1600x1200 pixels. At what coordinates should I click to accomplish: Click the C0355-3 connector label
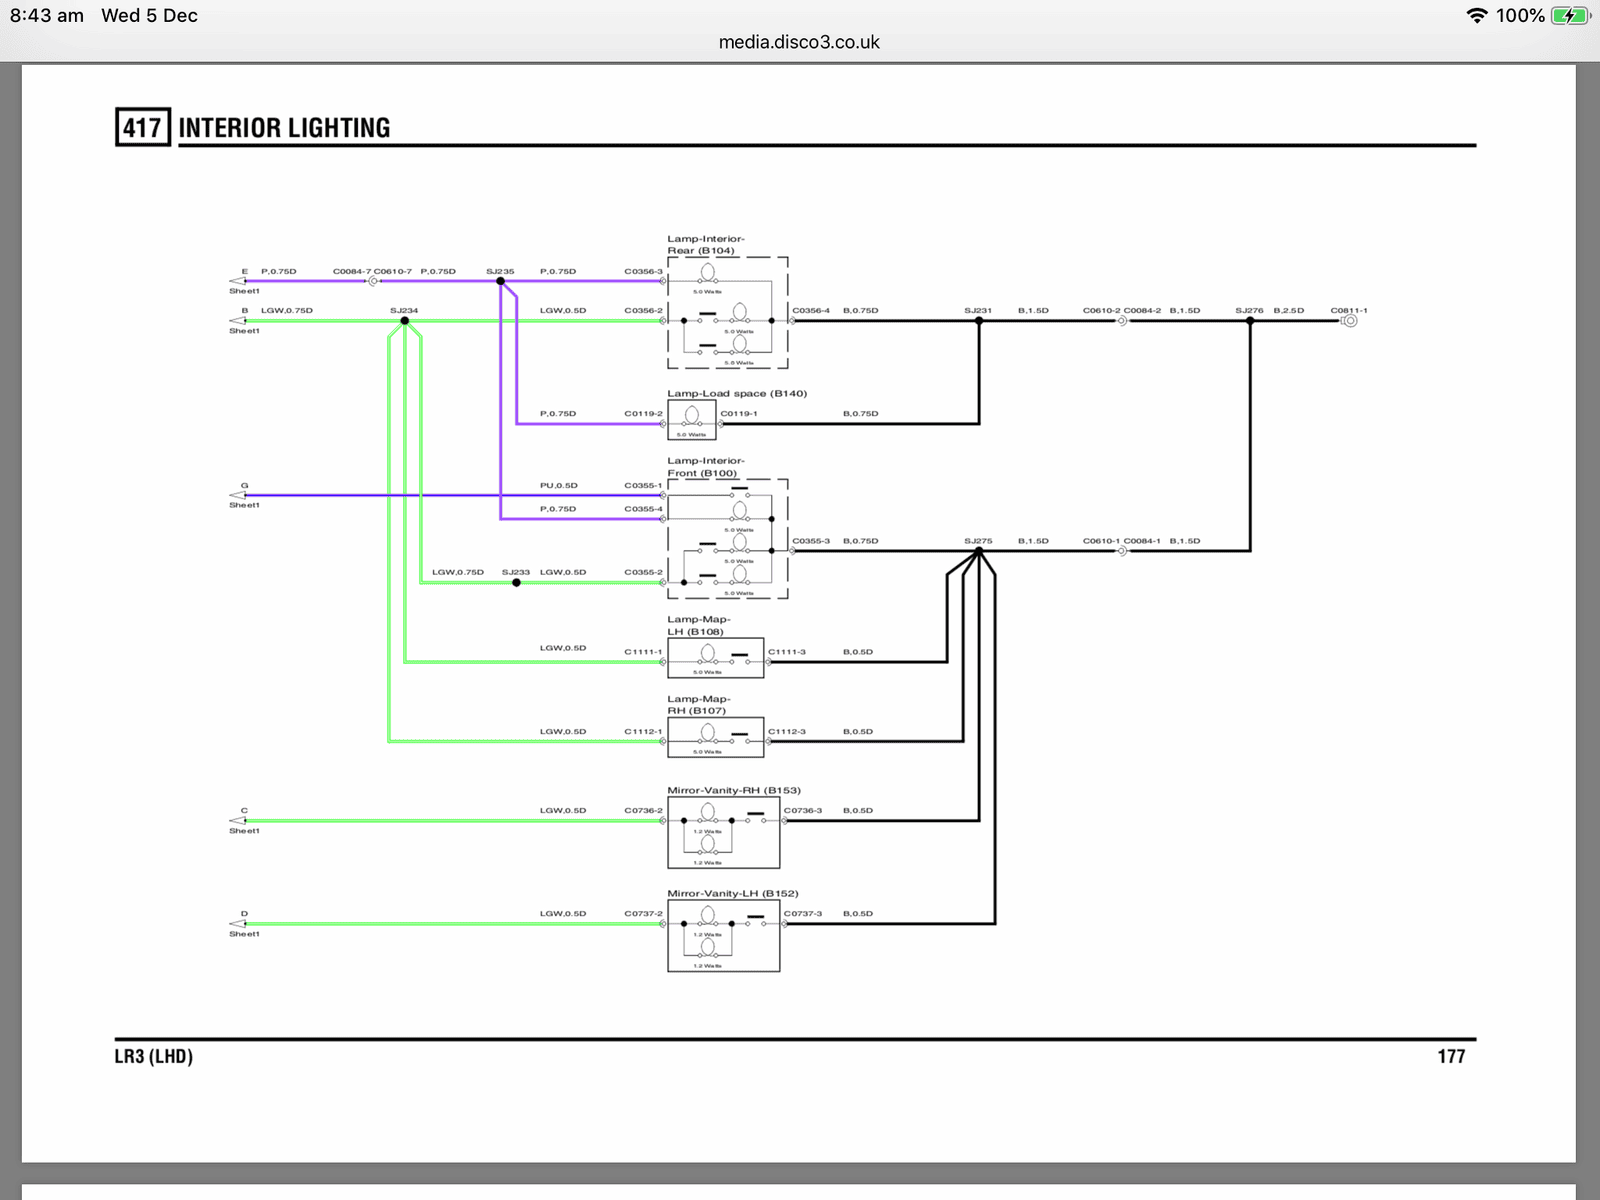(x=811, y=541)
